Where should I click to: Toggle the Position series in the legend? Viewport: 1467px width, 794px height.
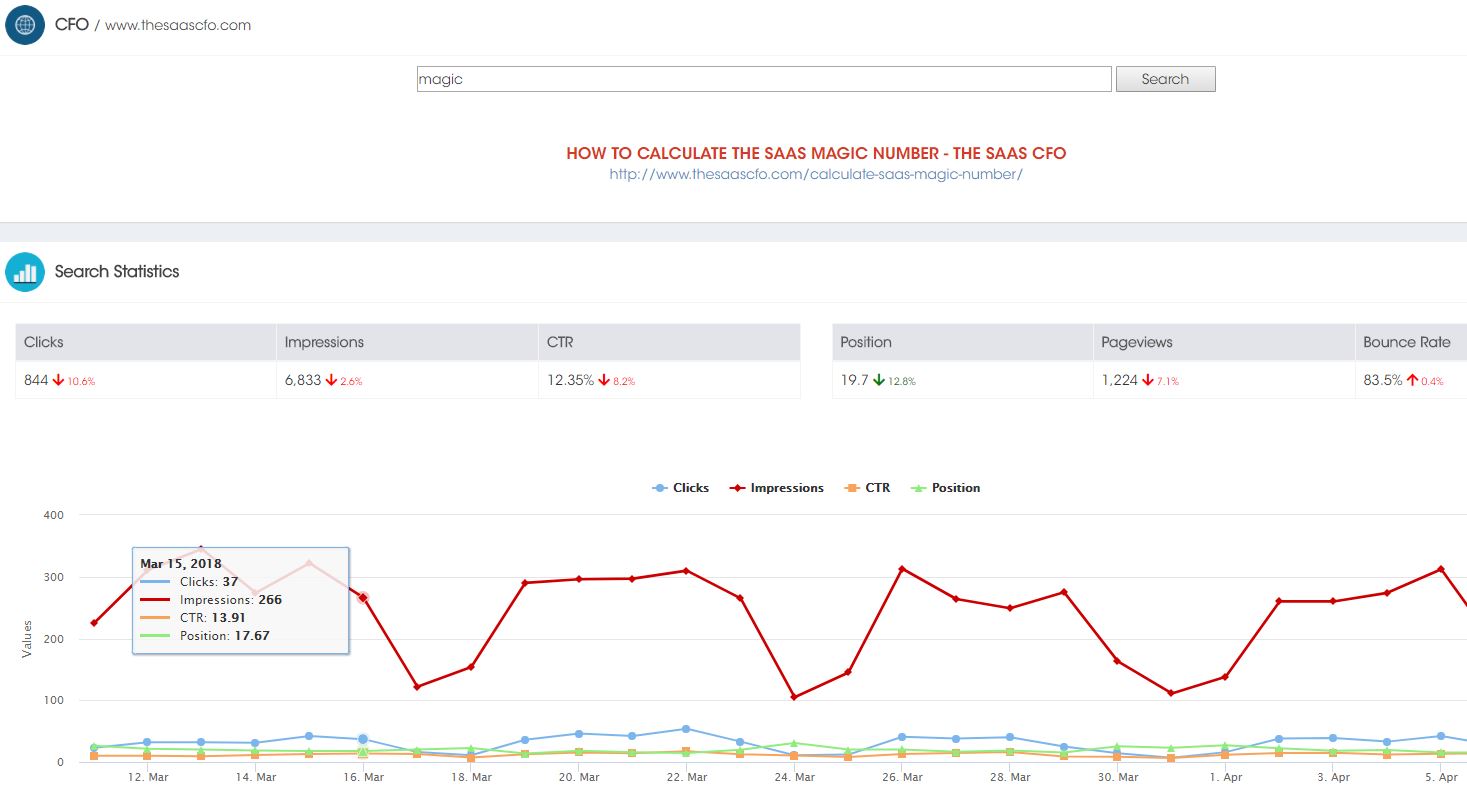[x=945, y=488]
